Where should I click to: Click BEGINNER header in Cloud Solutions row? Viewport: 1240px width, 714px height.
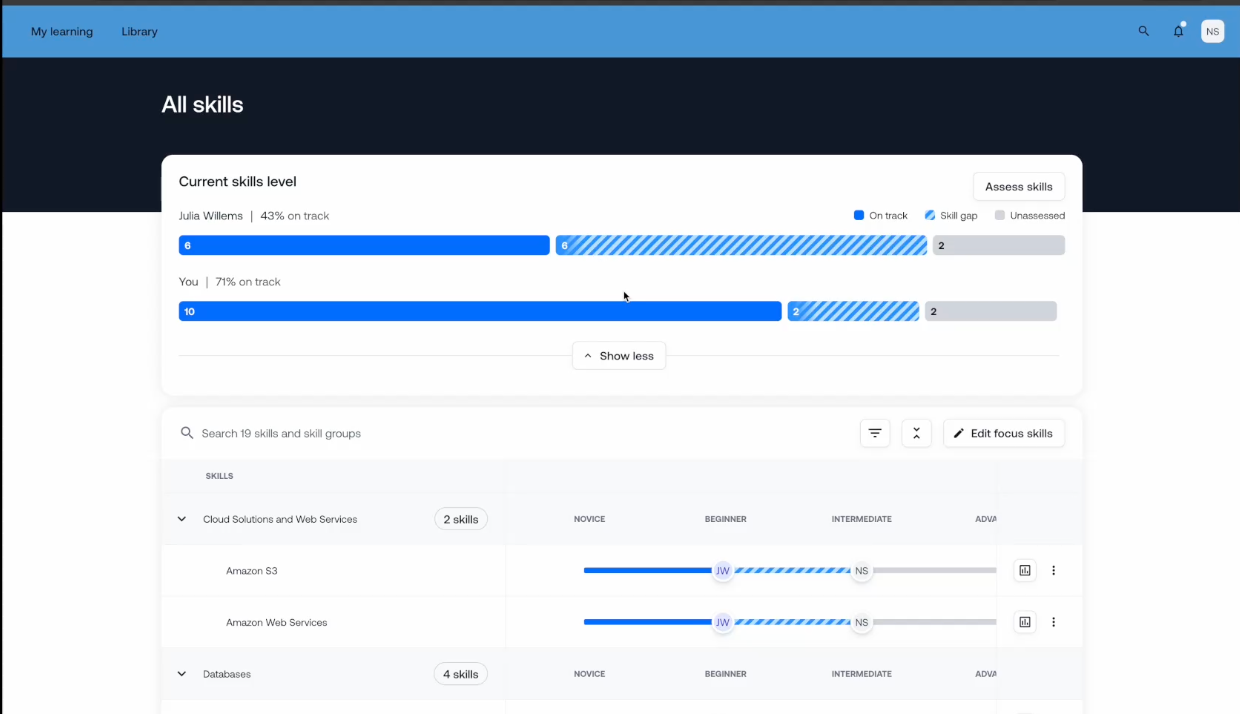coord(726,519)
